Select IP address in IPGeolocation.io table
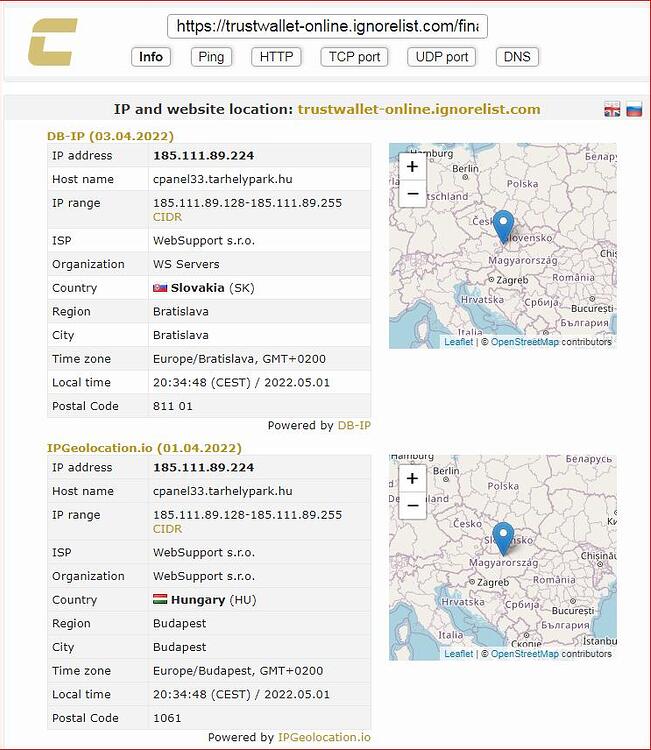Screen dimensions: 651x750 point(203,467)
